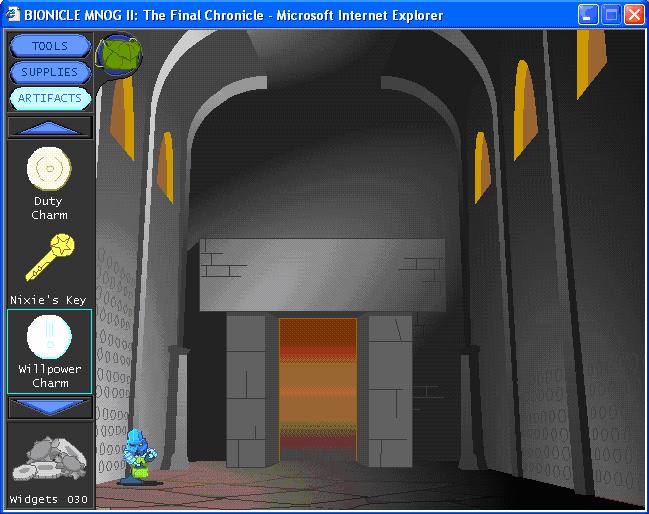
Task: Select Nixie's Key item
Action: pyautogui.click(x=50, y=257)
